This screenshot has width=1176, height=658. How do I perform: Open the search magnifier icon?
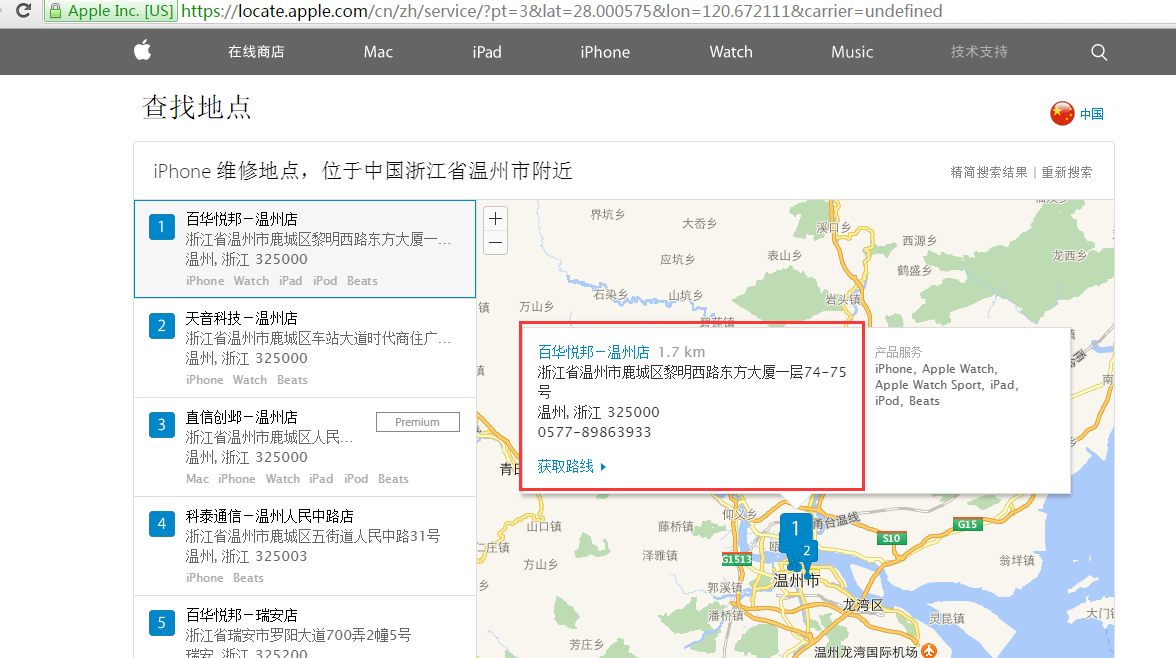point(1099,52)
